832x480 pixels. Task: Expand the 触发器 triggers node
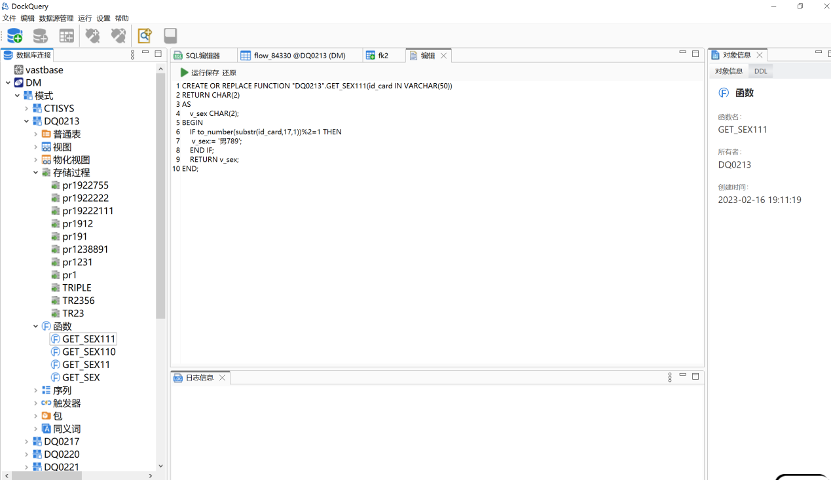tap(36, 403)
